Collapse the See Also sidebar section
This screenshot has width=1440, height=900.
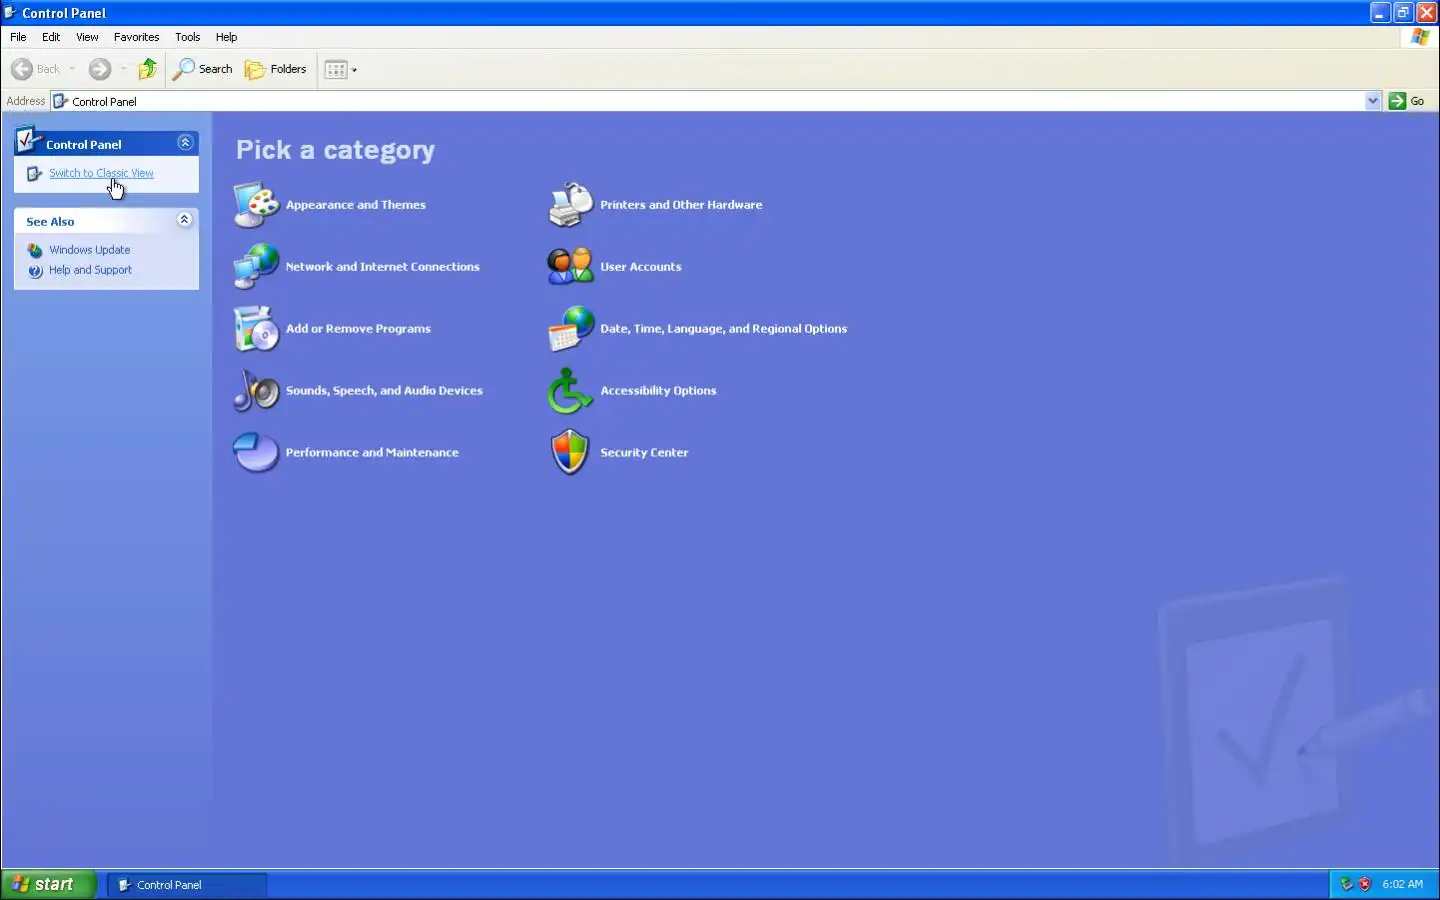(185, 220)
